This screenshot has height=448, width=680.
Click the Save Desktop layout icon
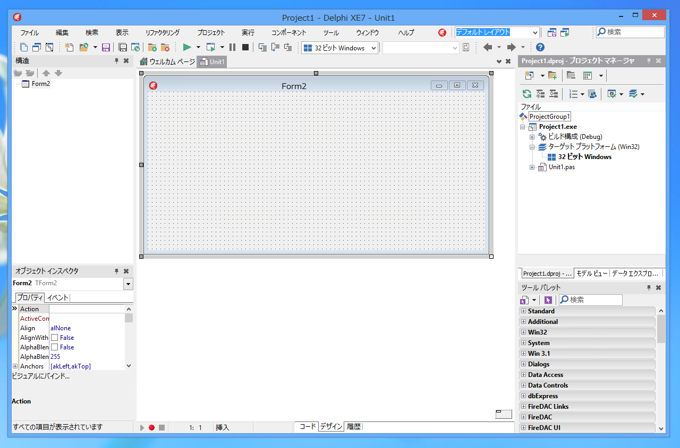click(552, 33)
